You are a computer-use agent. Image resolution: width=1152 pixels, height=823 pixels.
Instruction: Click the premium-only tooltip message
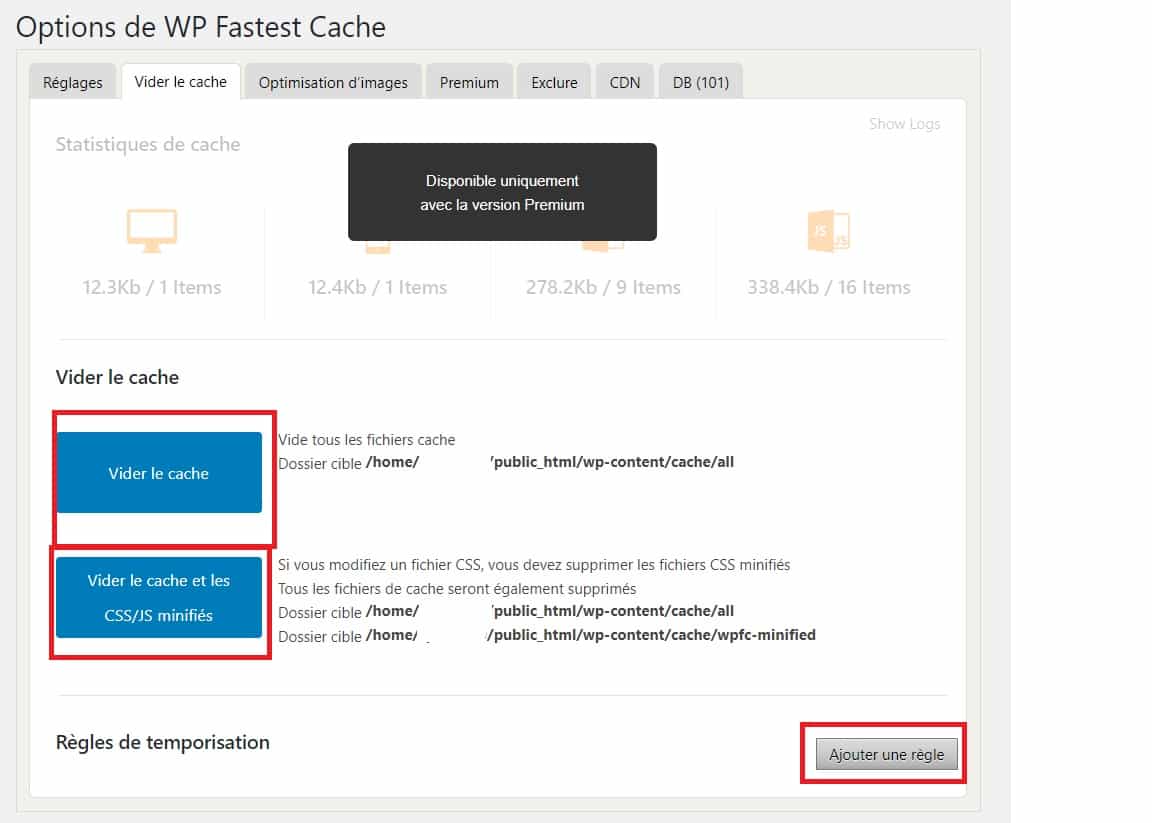point(503,193)
